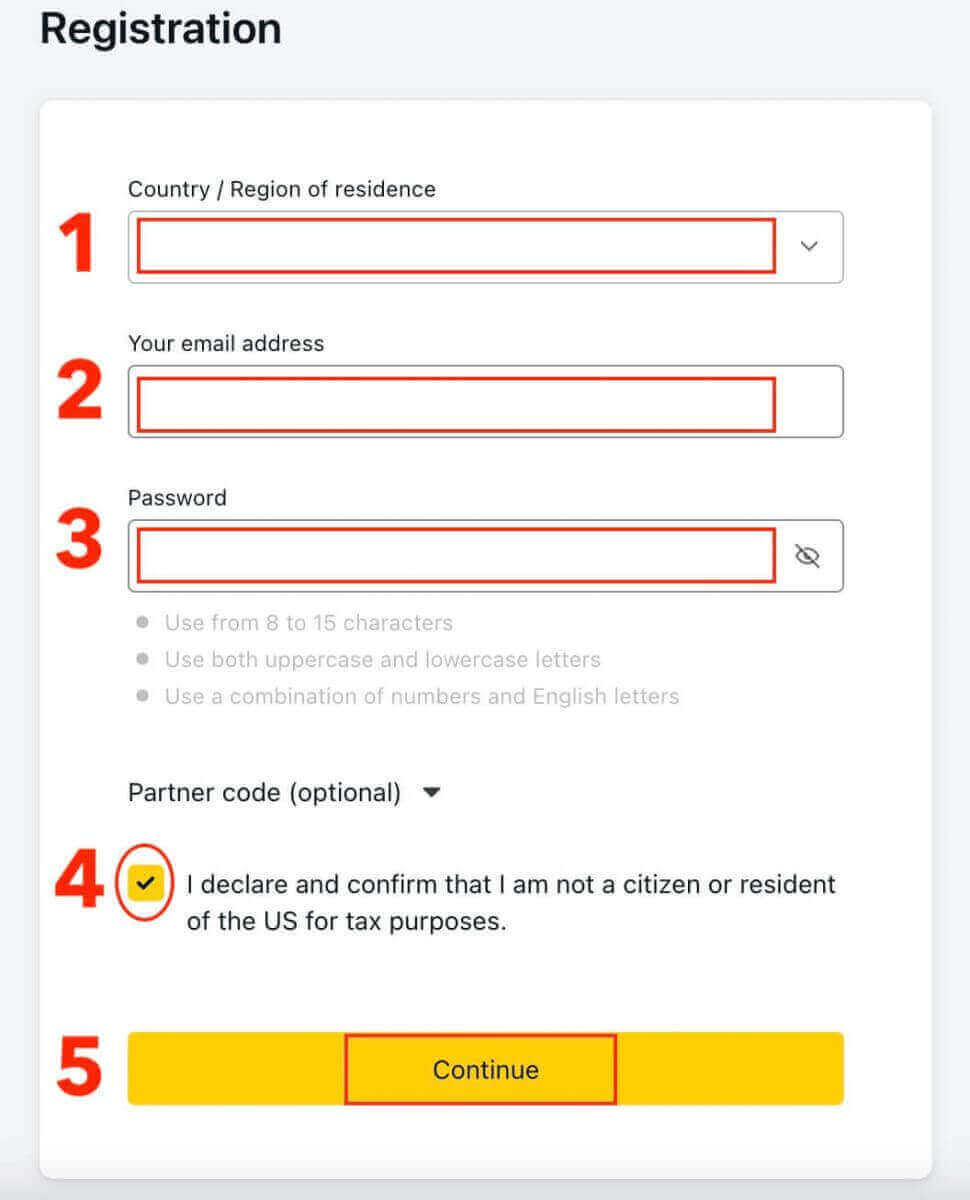Focus the email address input field
970x1200 pixels.
point(456,402)
